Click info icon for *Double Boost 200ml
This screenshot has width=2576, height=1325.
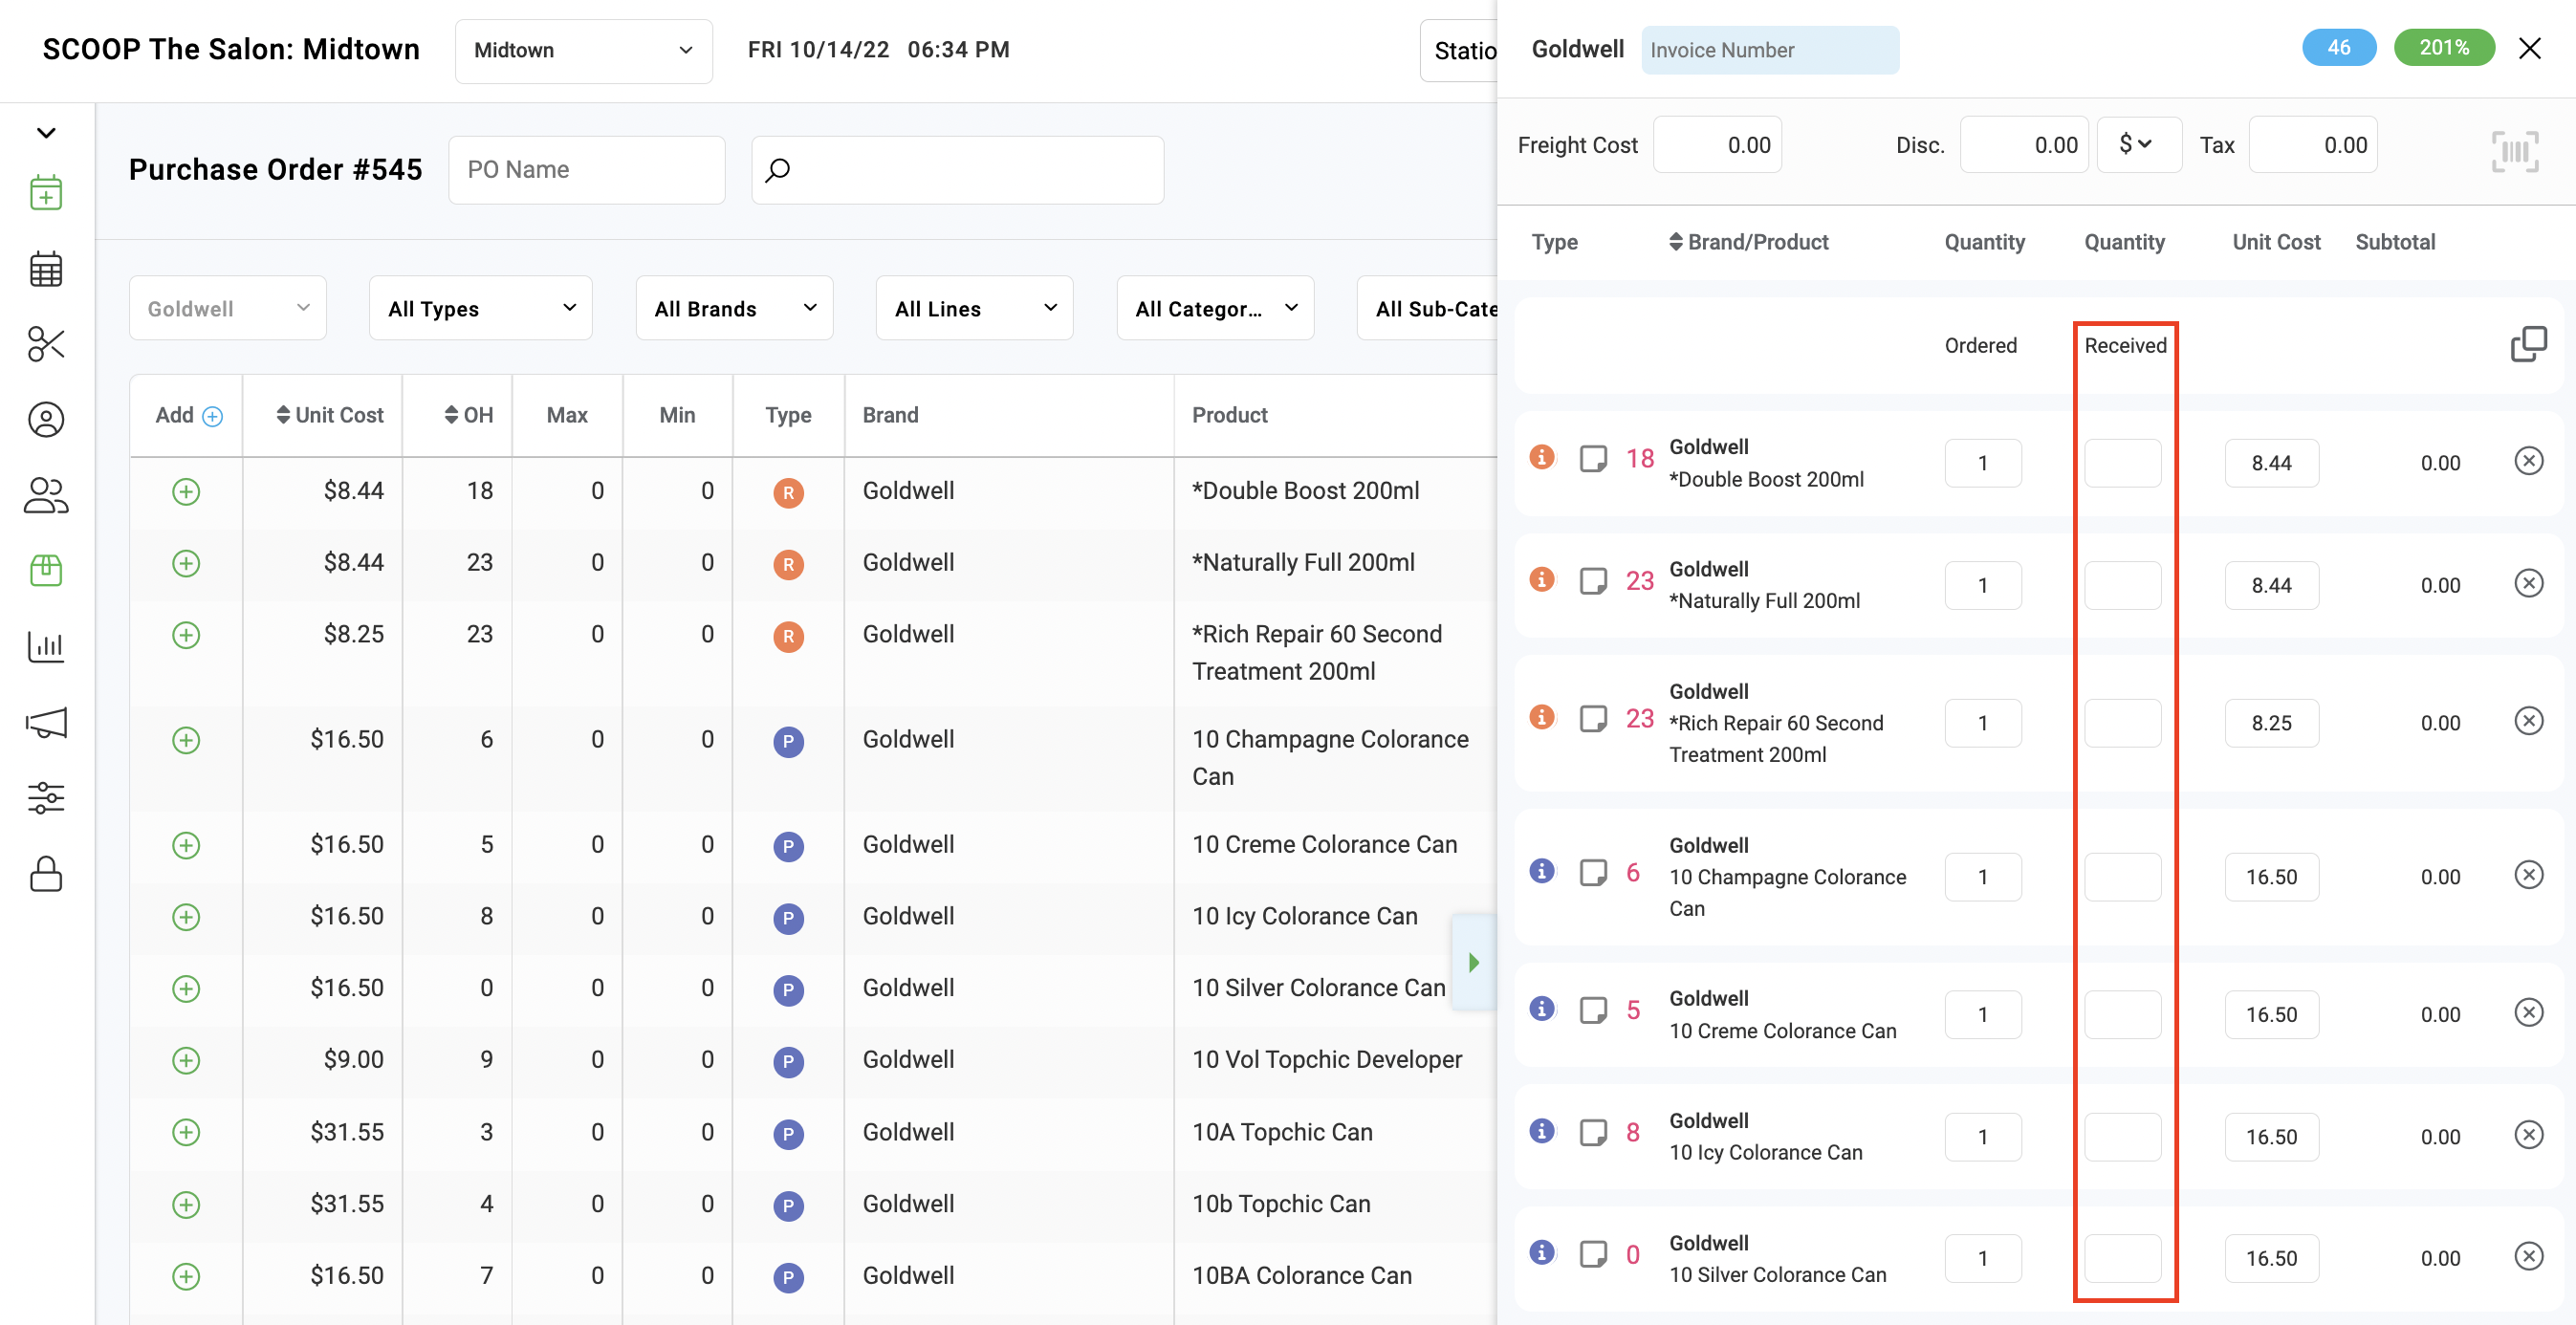coord(1542,457)
